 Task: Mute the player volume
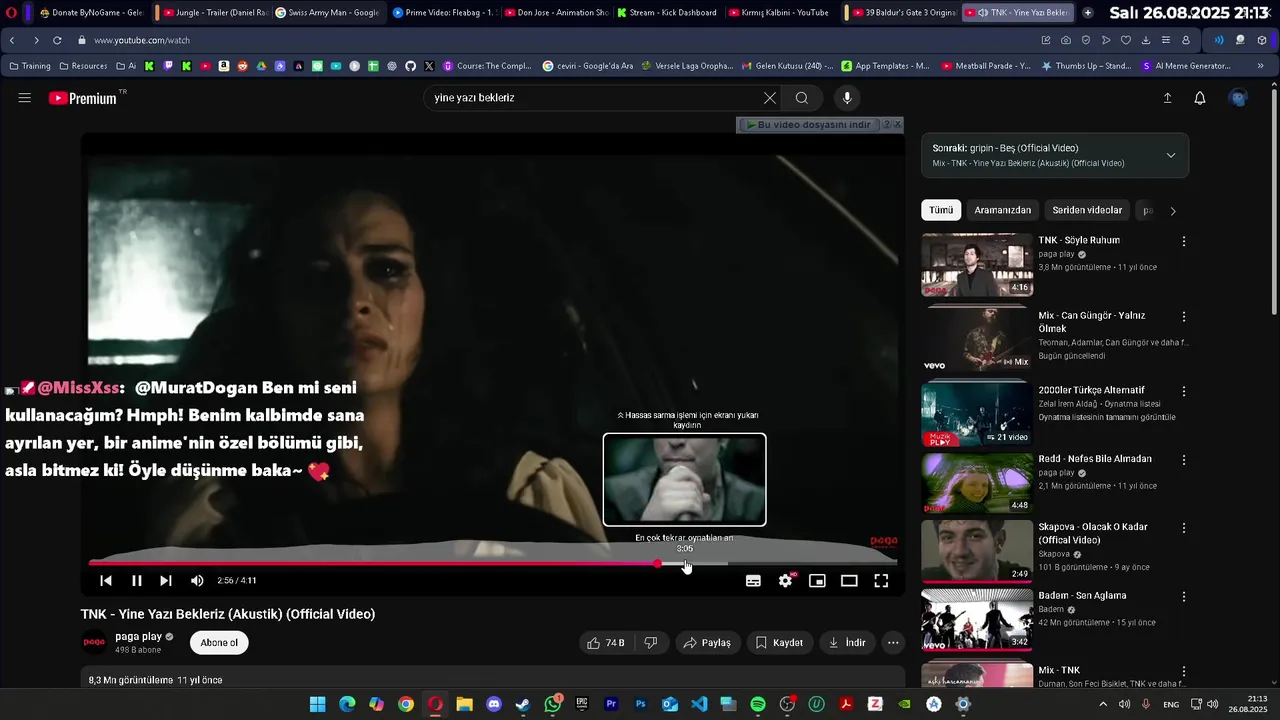coord(197,580)
